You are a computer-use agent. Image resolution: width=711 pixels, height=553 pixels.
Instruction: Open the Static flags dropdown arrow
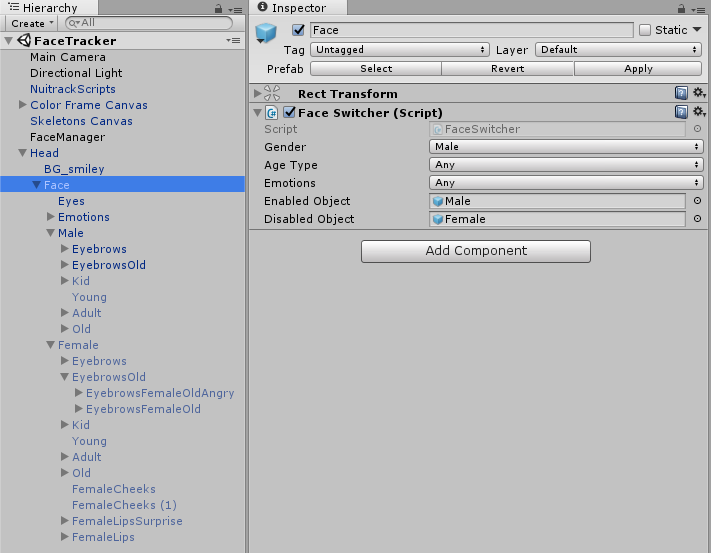click(x=697, y=29)
